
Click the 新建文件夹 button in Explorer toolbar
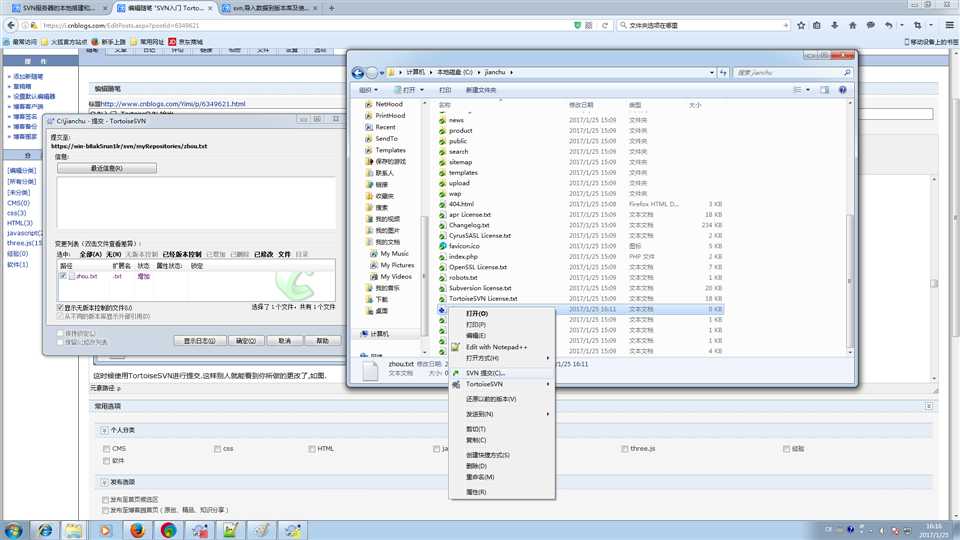pyautogui.click(x=481, y=90)
